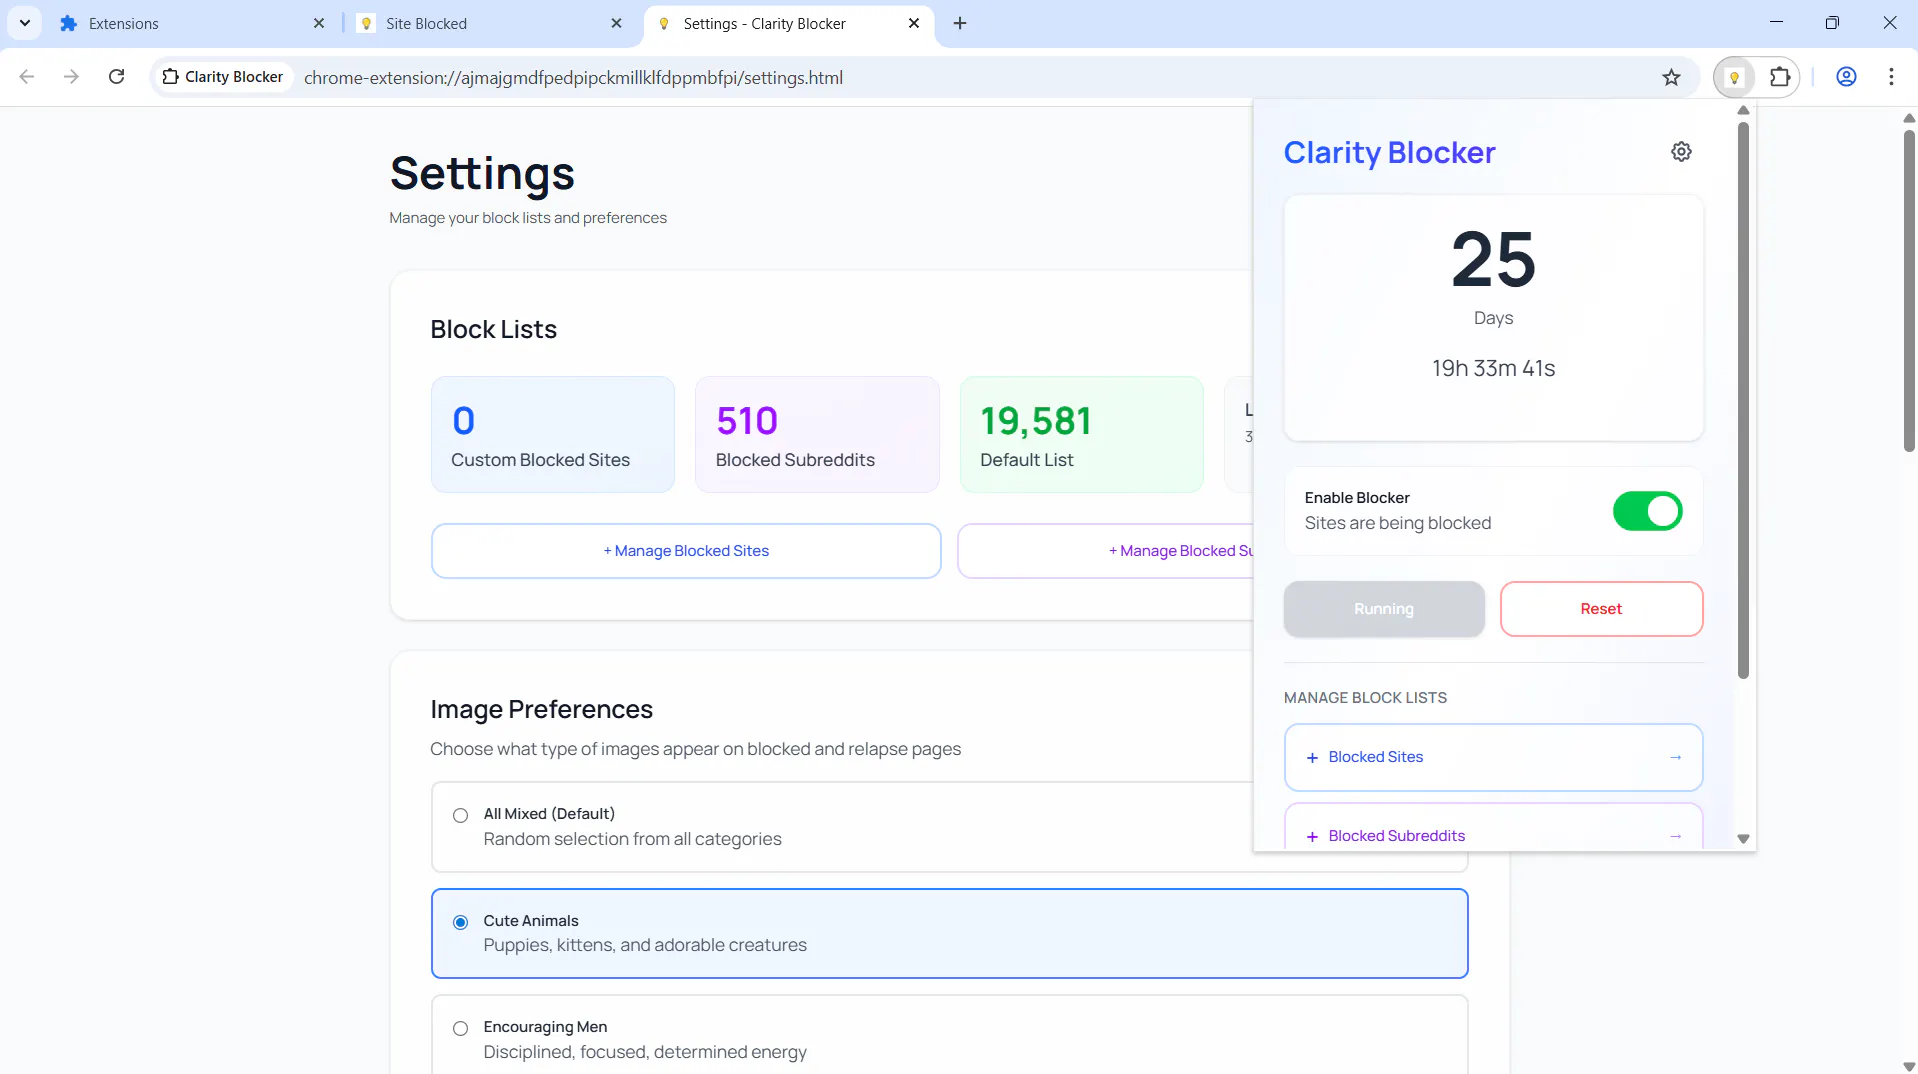Screen dimensions: 1918x1074
Task: Open Chrome three-dot menu
Action: tap(1891, 77)
